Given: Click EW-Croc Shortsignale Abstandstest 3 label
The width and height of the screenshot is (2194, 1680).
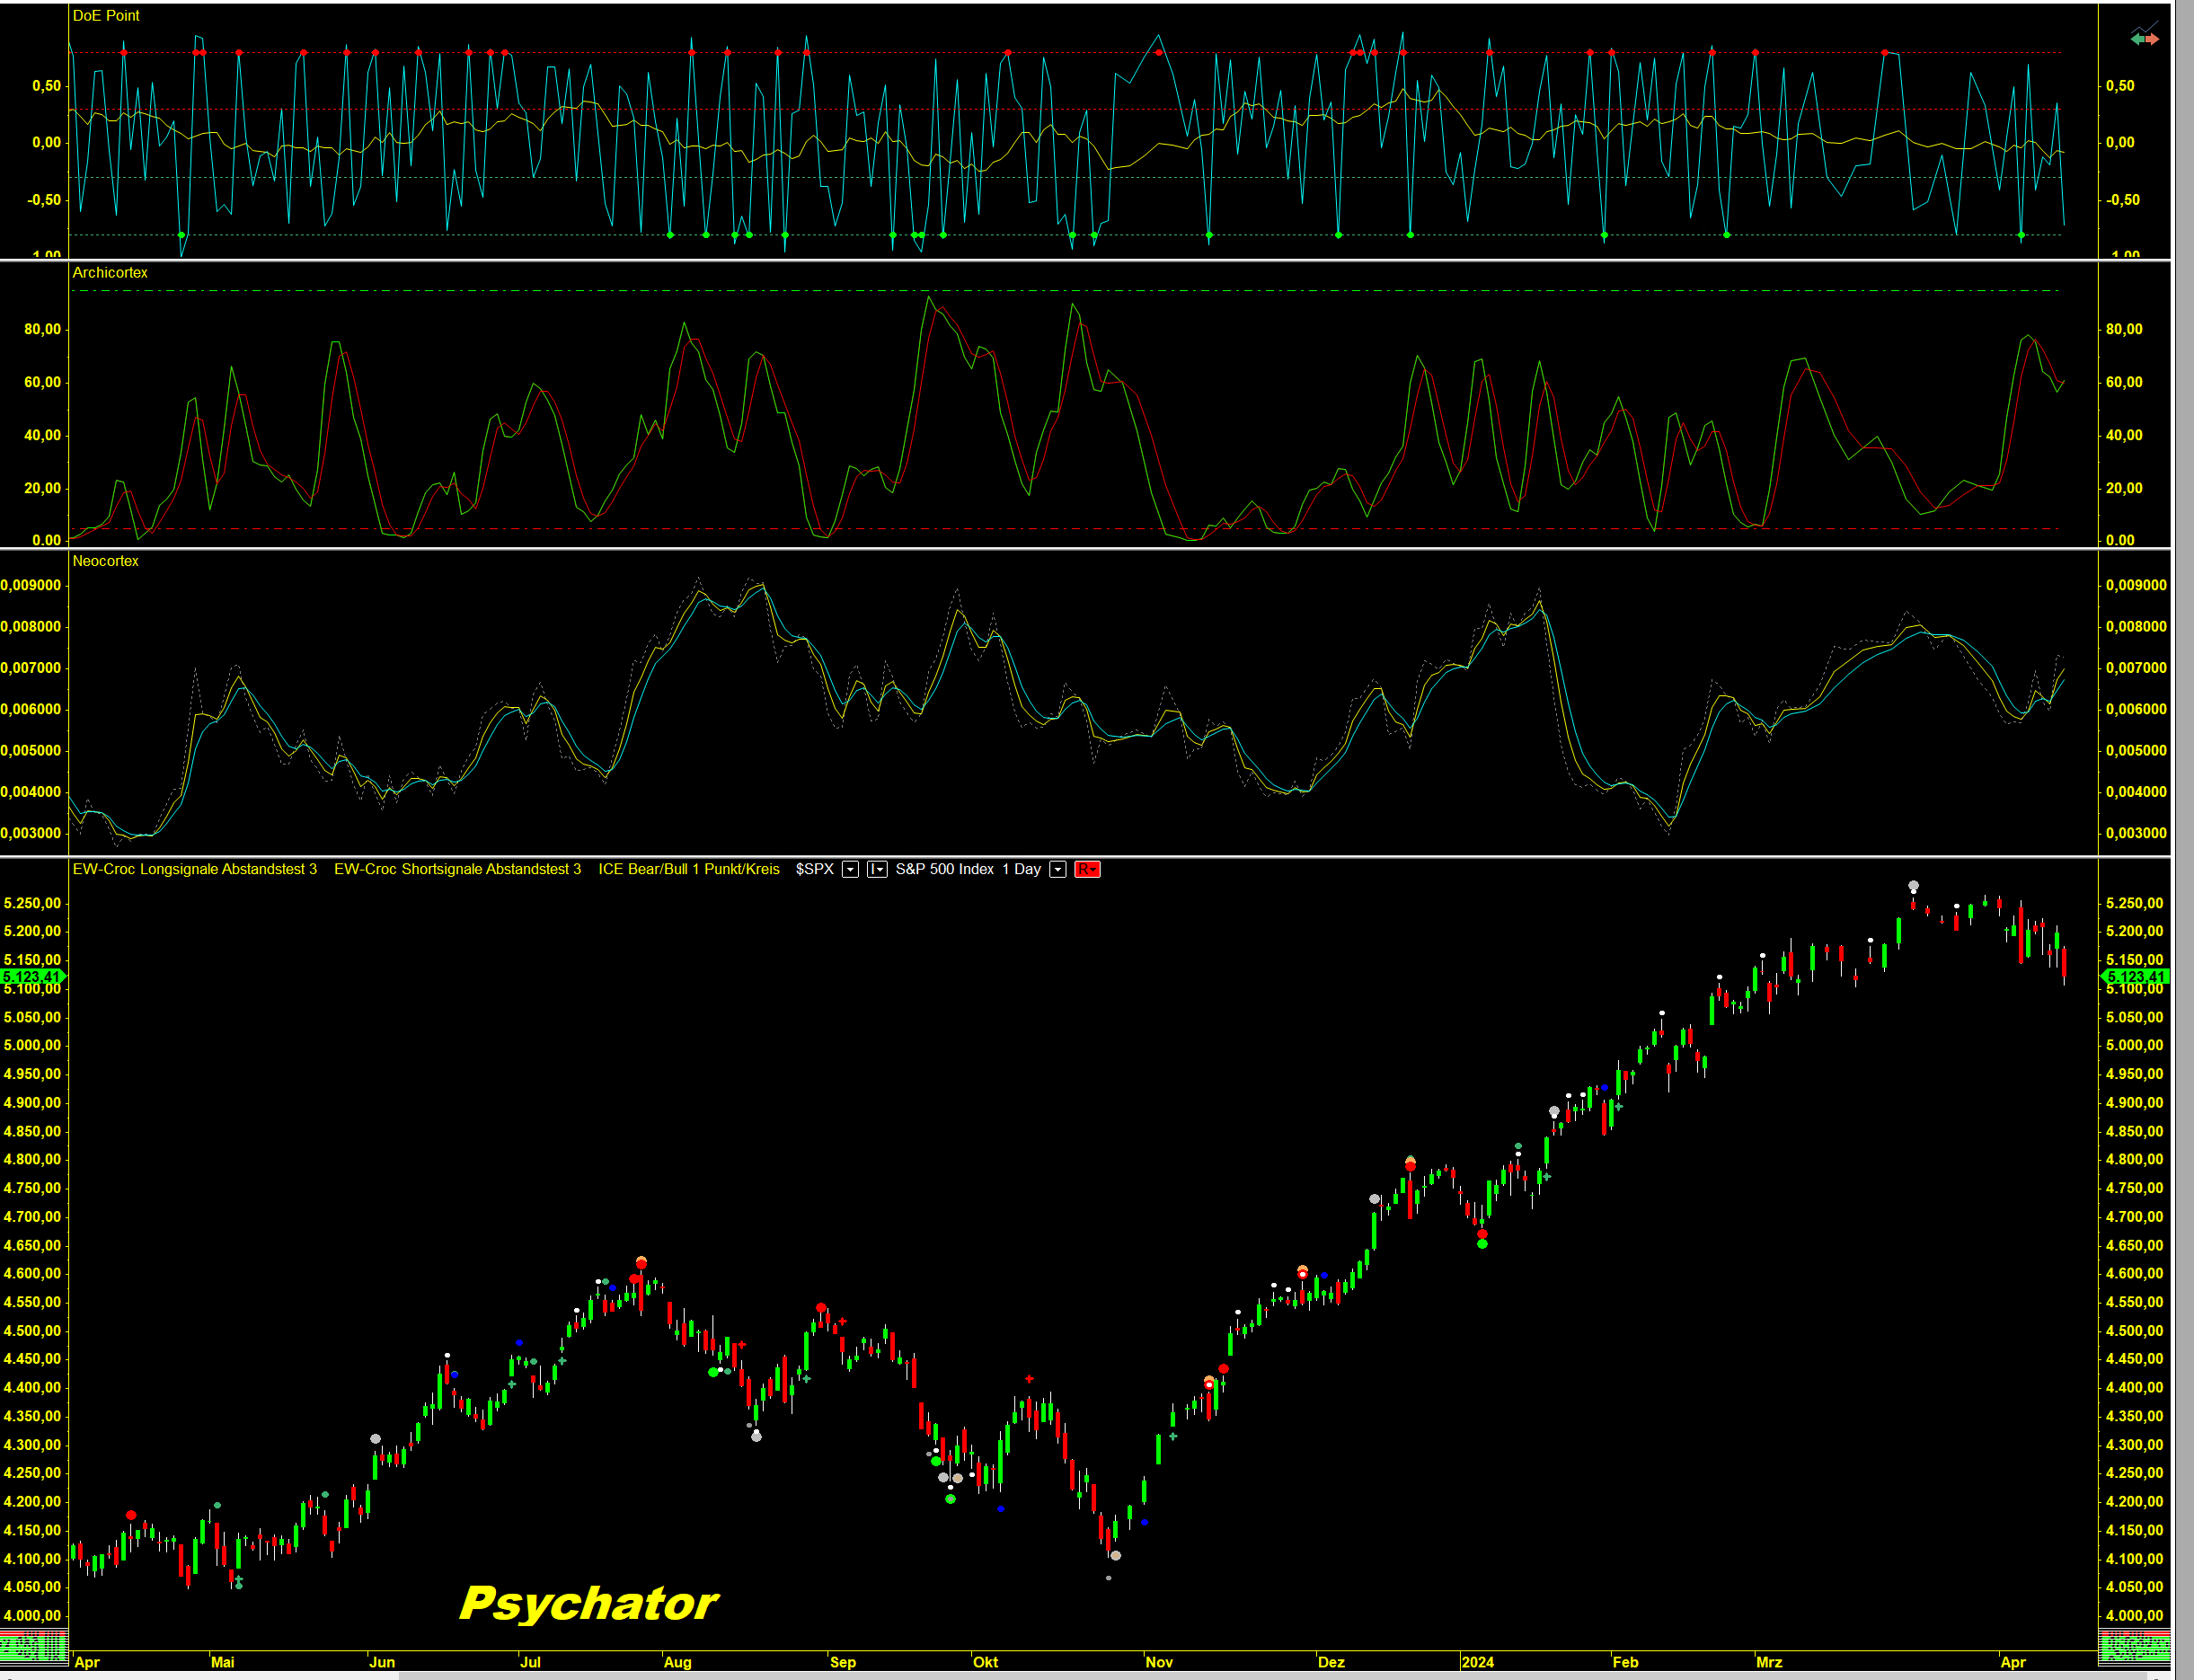Looking at the screenshot, I should coord(457,869).
